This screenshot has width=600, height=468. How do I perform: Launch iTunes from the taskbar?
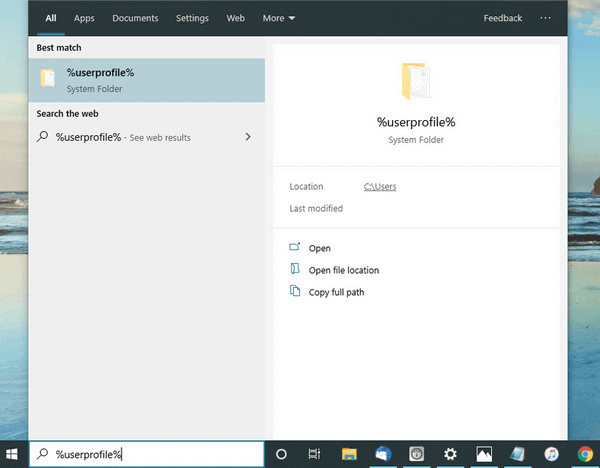point(551,454)
